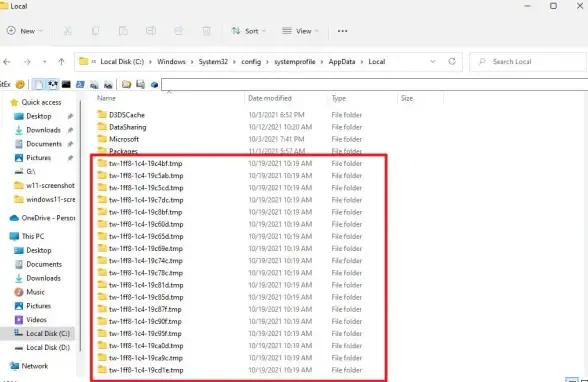Screen dimensions: 588x382
Task: Click StExBar rename tool icon
Action: (141, 84)
